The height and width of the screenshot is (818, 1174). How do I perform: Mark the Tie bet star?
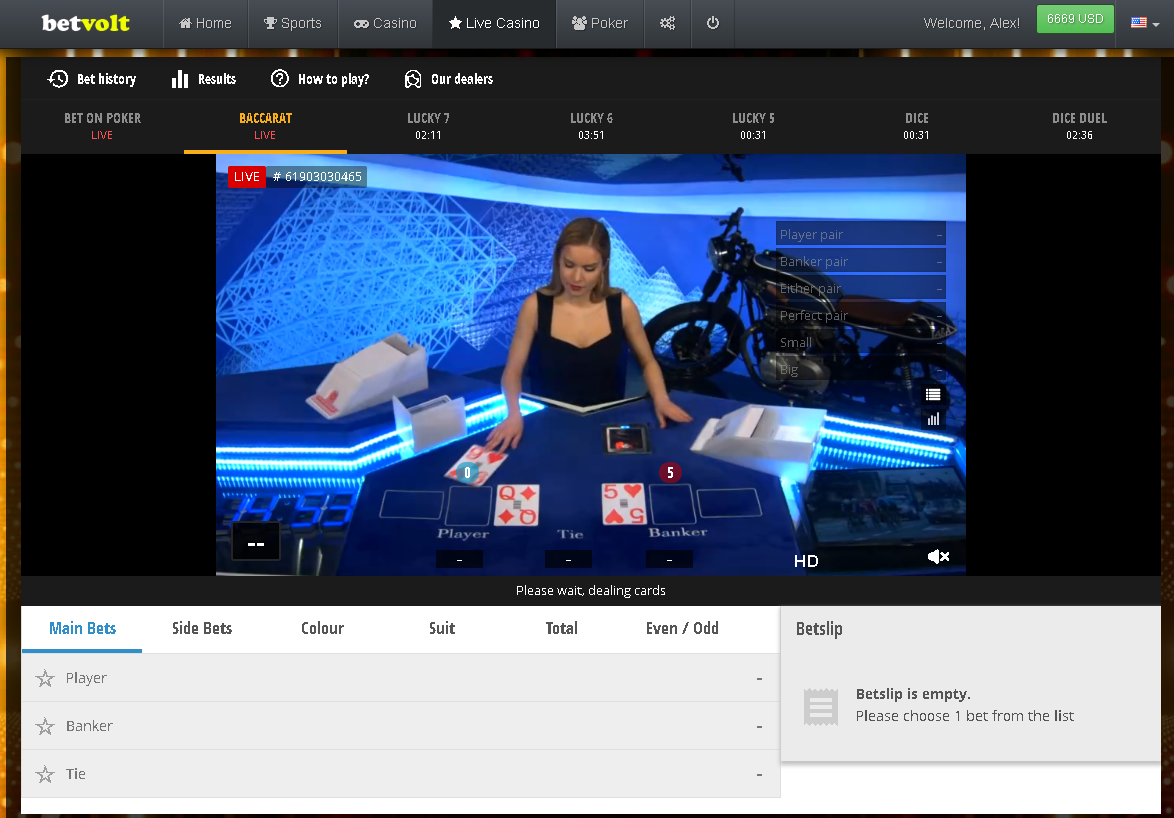(45, 775)
